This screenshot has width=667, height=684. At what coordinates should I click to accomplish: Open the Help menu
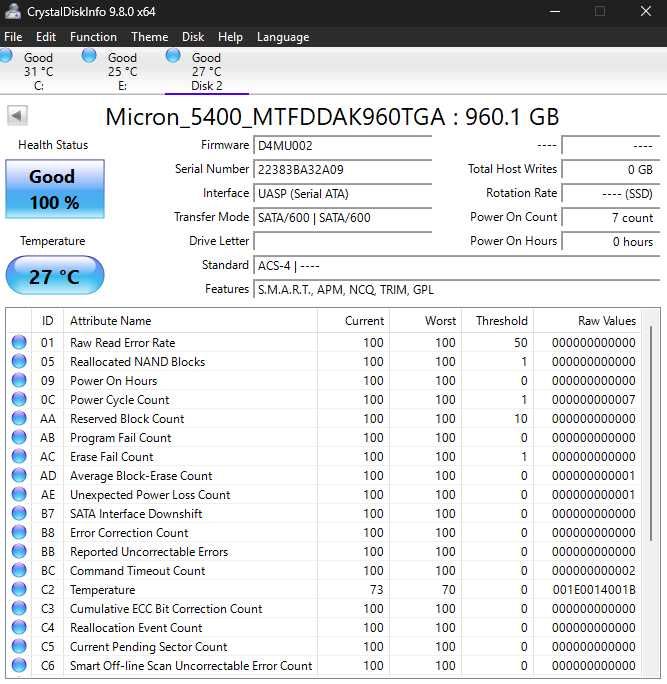[230, 37]
